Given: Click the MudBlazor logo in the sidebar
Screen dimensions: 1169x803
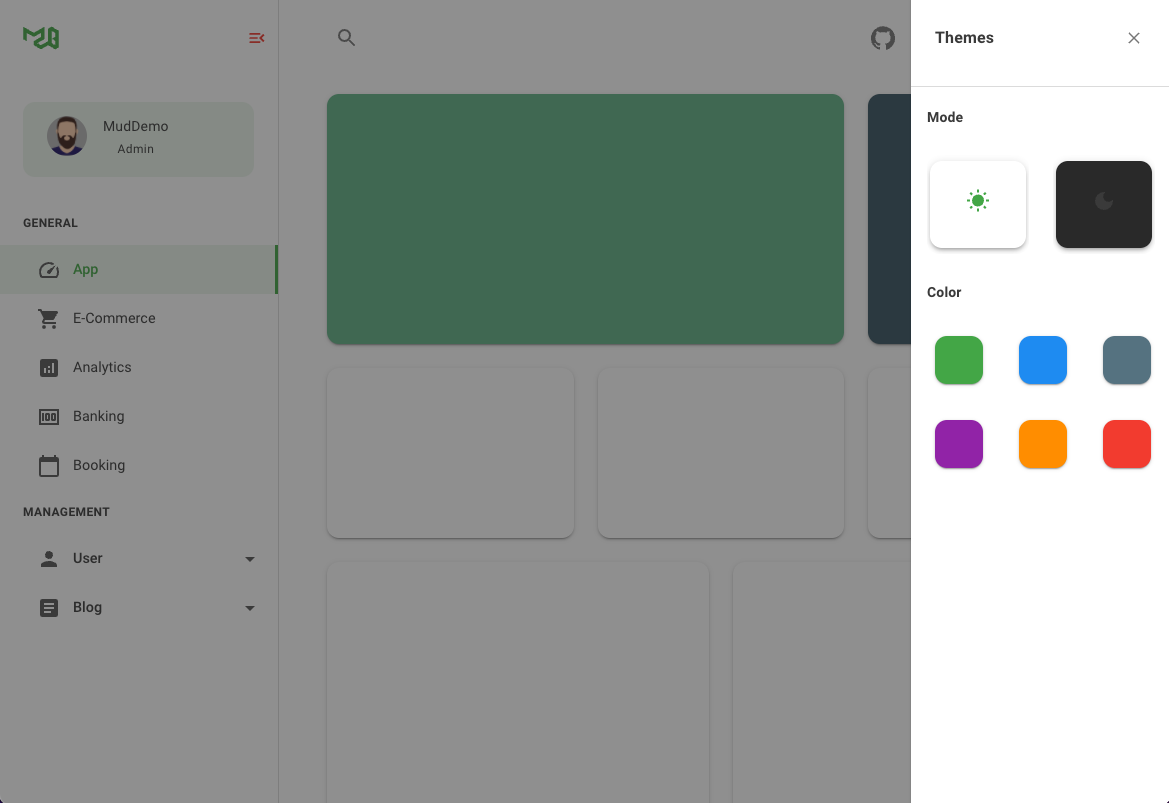Looking at the screenshot, I should (x=40, y=37).
